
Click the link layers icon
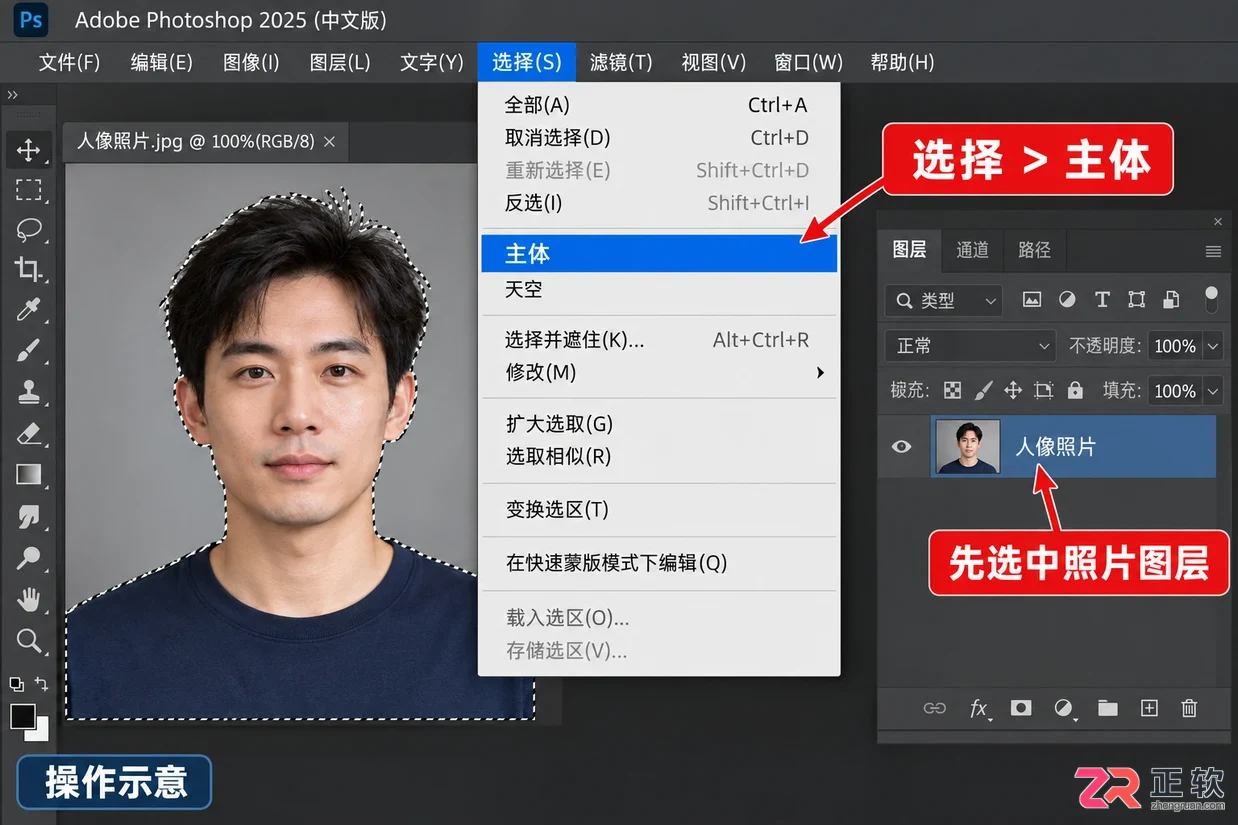click(x=934, y=708)
